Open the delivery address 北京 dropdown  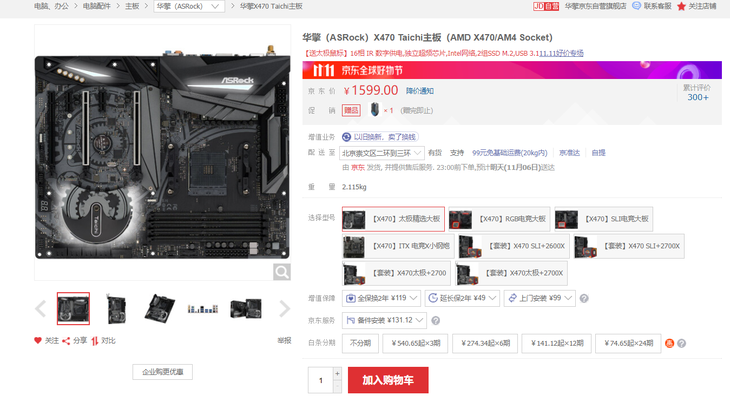pos(382,153)
